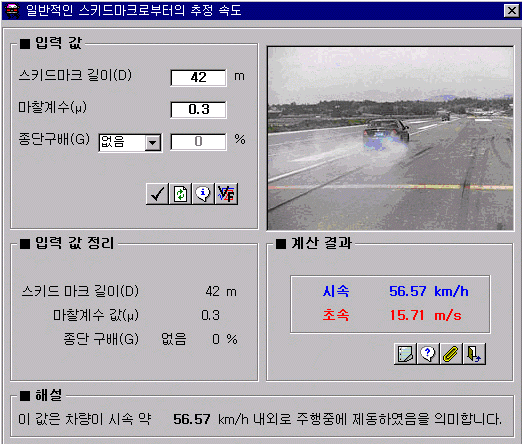Click the notepad icon under results
This screenshot has height=444, width=522.
(405, 354)
